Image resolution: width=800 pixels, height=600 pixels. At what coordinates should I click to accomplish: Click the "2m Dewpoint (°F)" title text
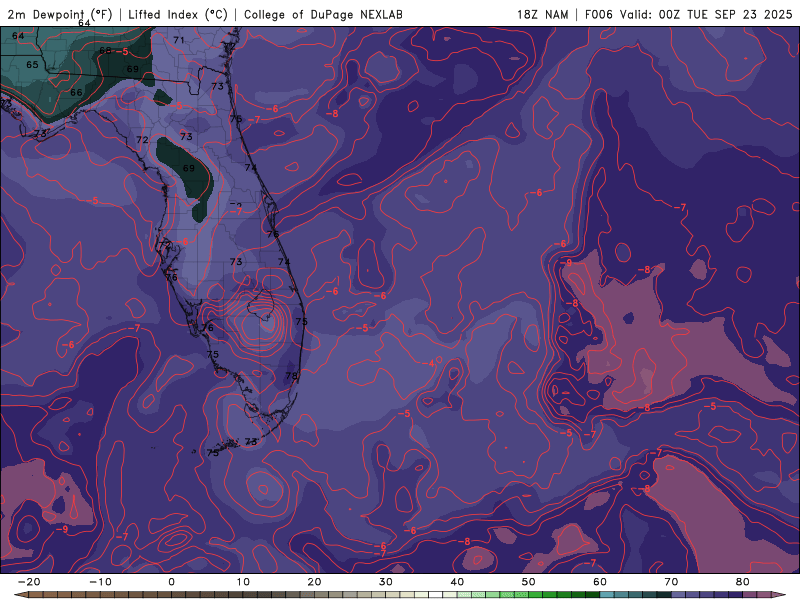click(60, 14)
